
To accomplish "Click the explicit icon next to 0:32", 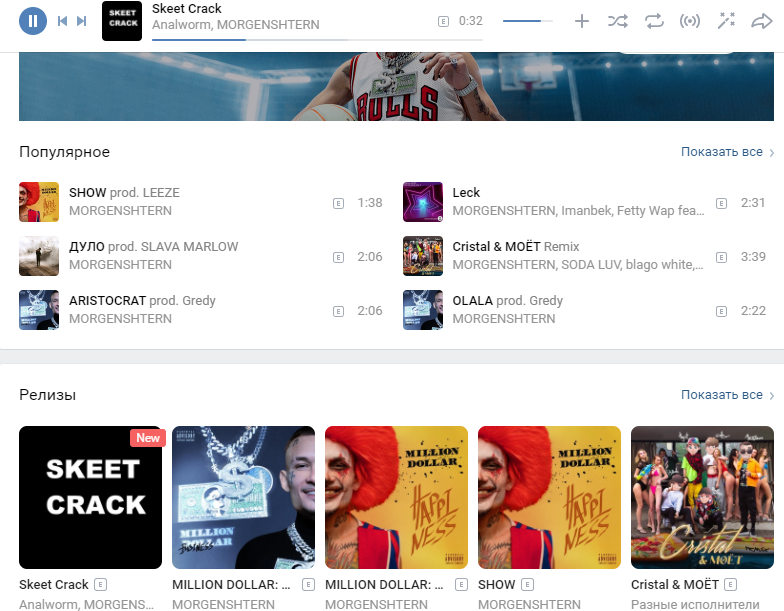I will coord(443,21).
